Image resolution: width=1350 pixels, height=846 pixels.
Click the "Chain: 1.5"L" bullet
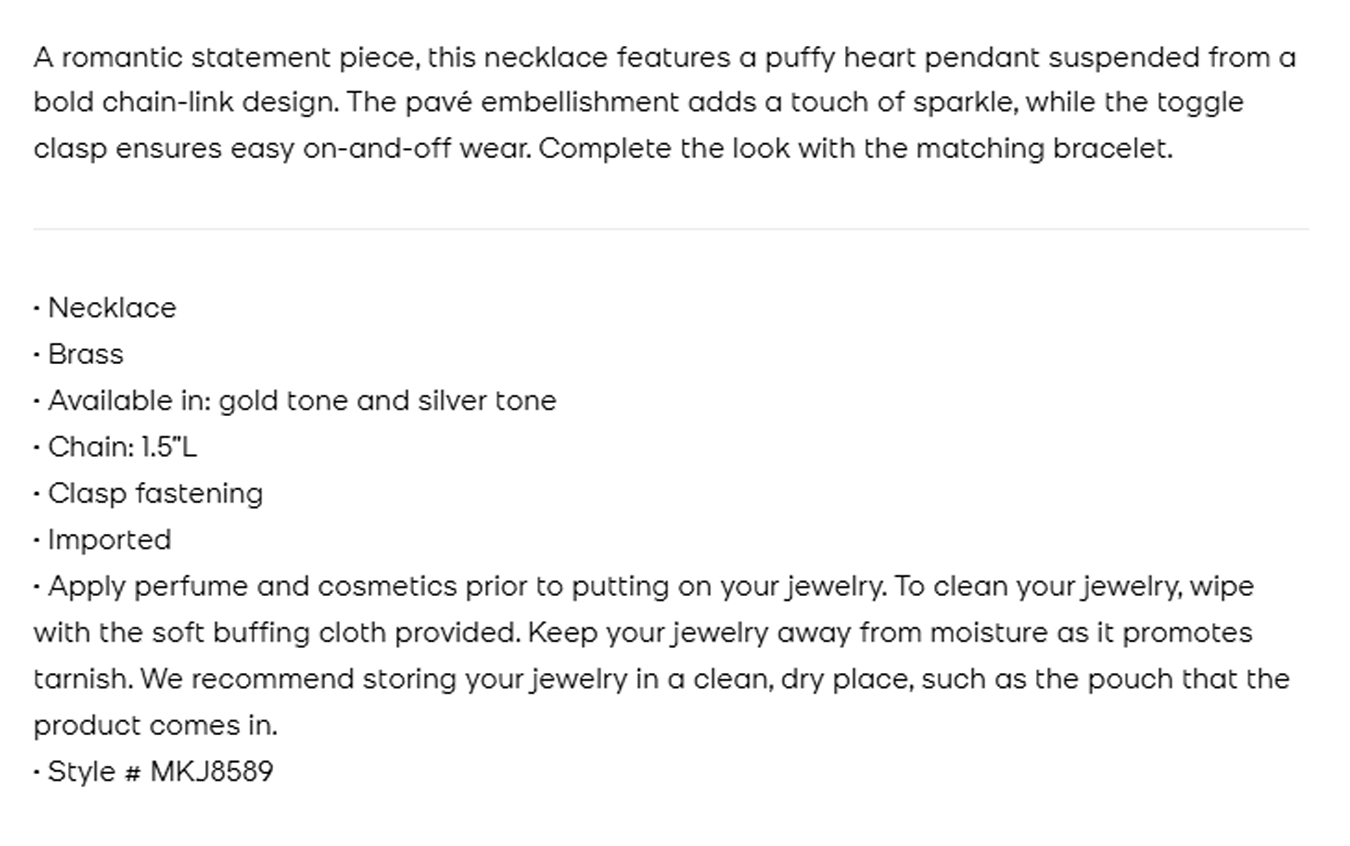pos(122,447)
